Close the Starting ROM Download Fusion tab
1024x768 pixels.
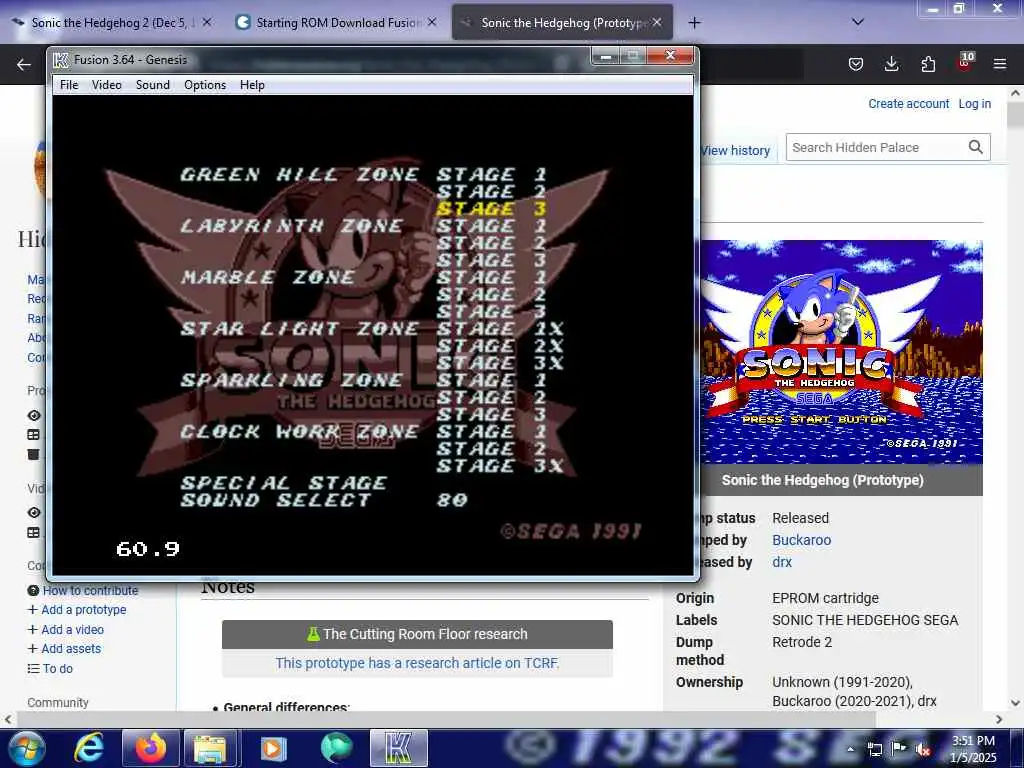pyautogui.click(x=432, y=22)
